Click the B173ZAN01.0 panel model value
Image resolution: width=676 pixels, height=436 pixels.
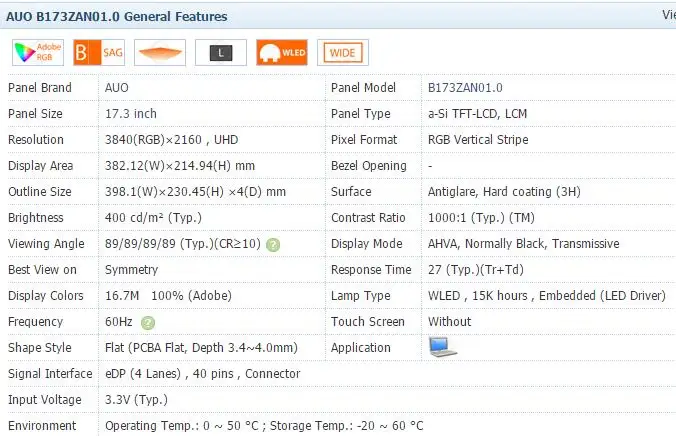click(x=465, y=88)
